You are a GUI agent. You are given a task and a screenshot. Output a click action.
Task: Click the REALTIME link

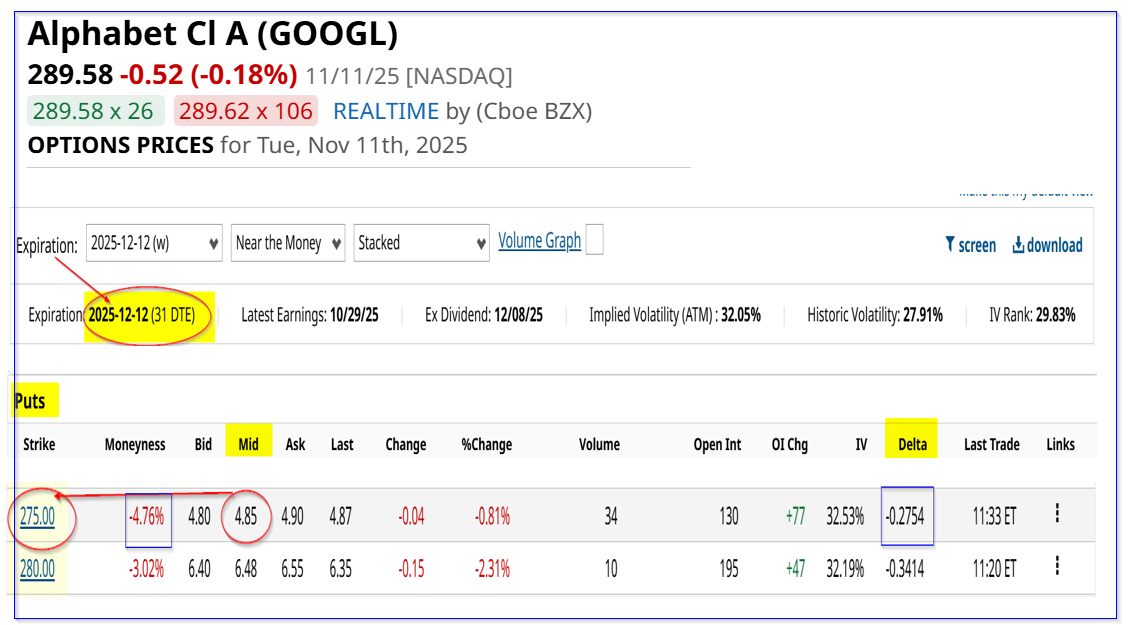(x=386, y=111)
